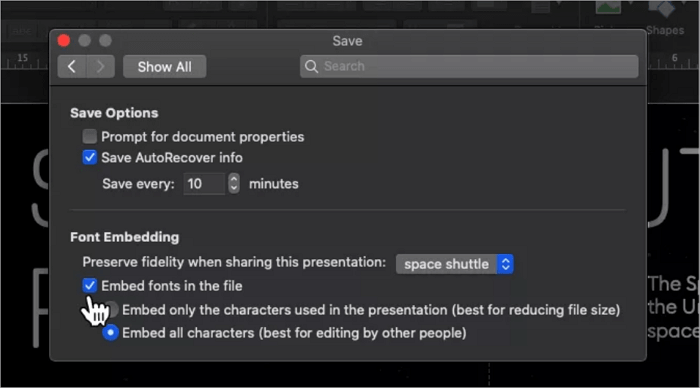Click the Picture icon in background ribbon

click(x=608, y=9)
